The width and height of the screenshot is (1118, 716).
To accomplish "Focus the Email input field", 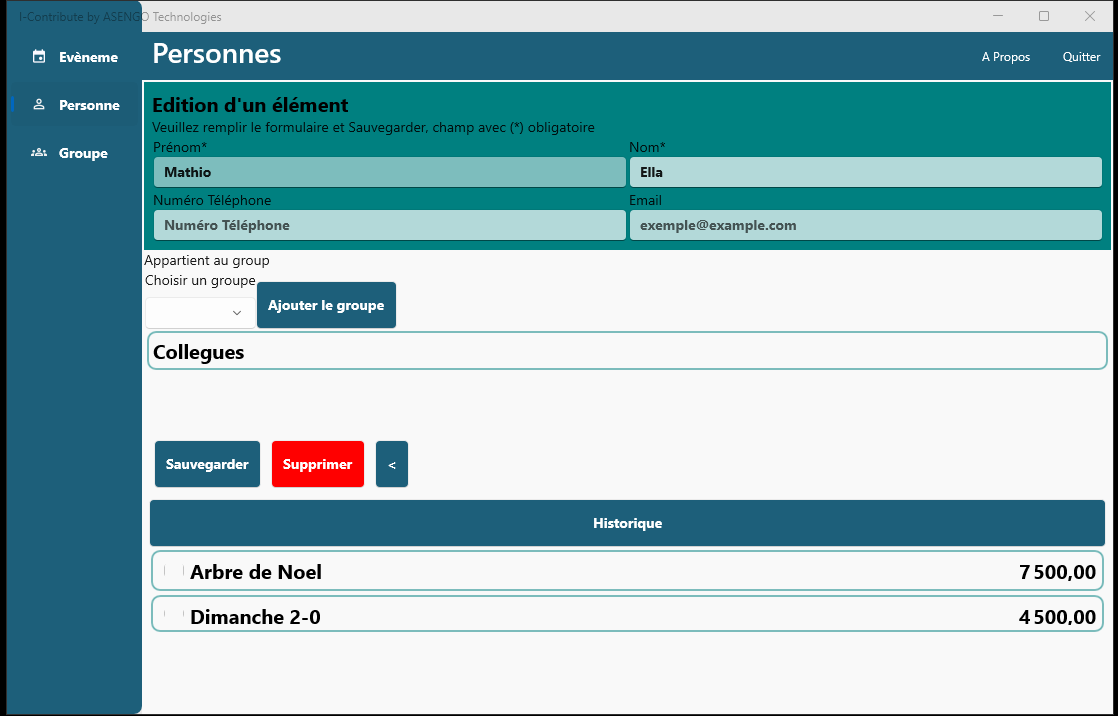I will 865,225.
